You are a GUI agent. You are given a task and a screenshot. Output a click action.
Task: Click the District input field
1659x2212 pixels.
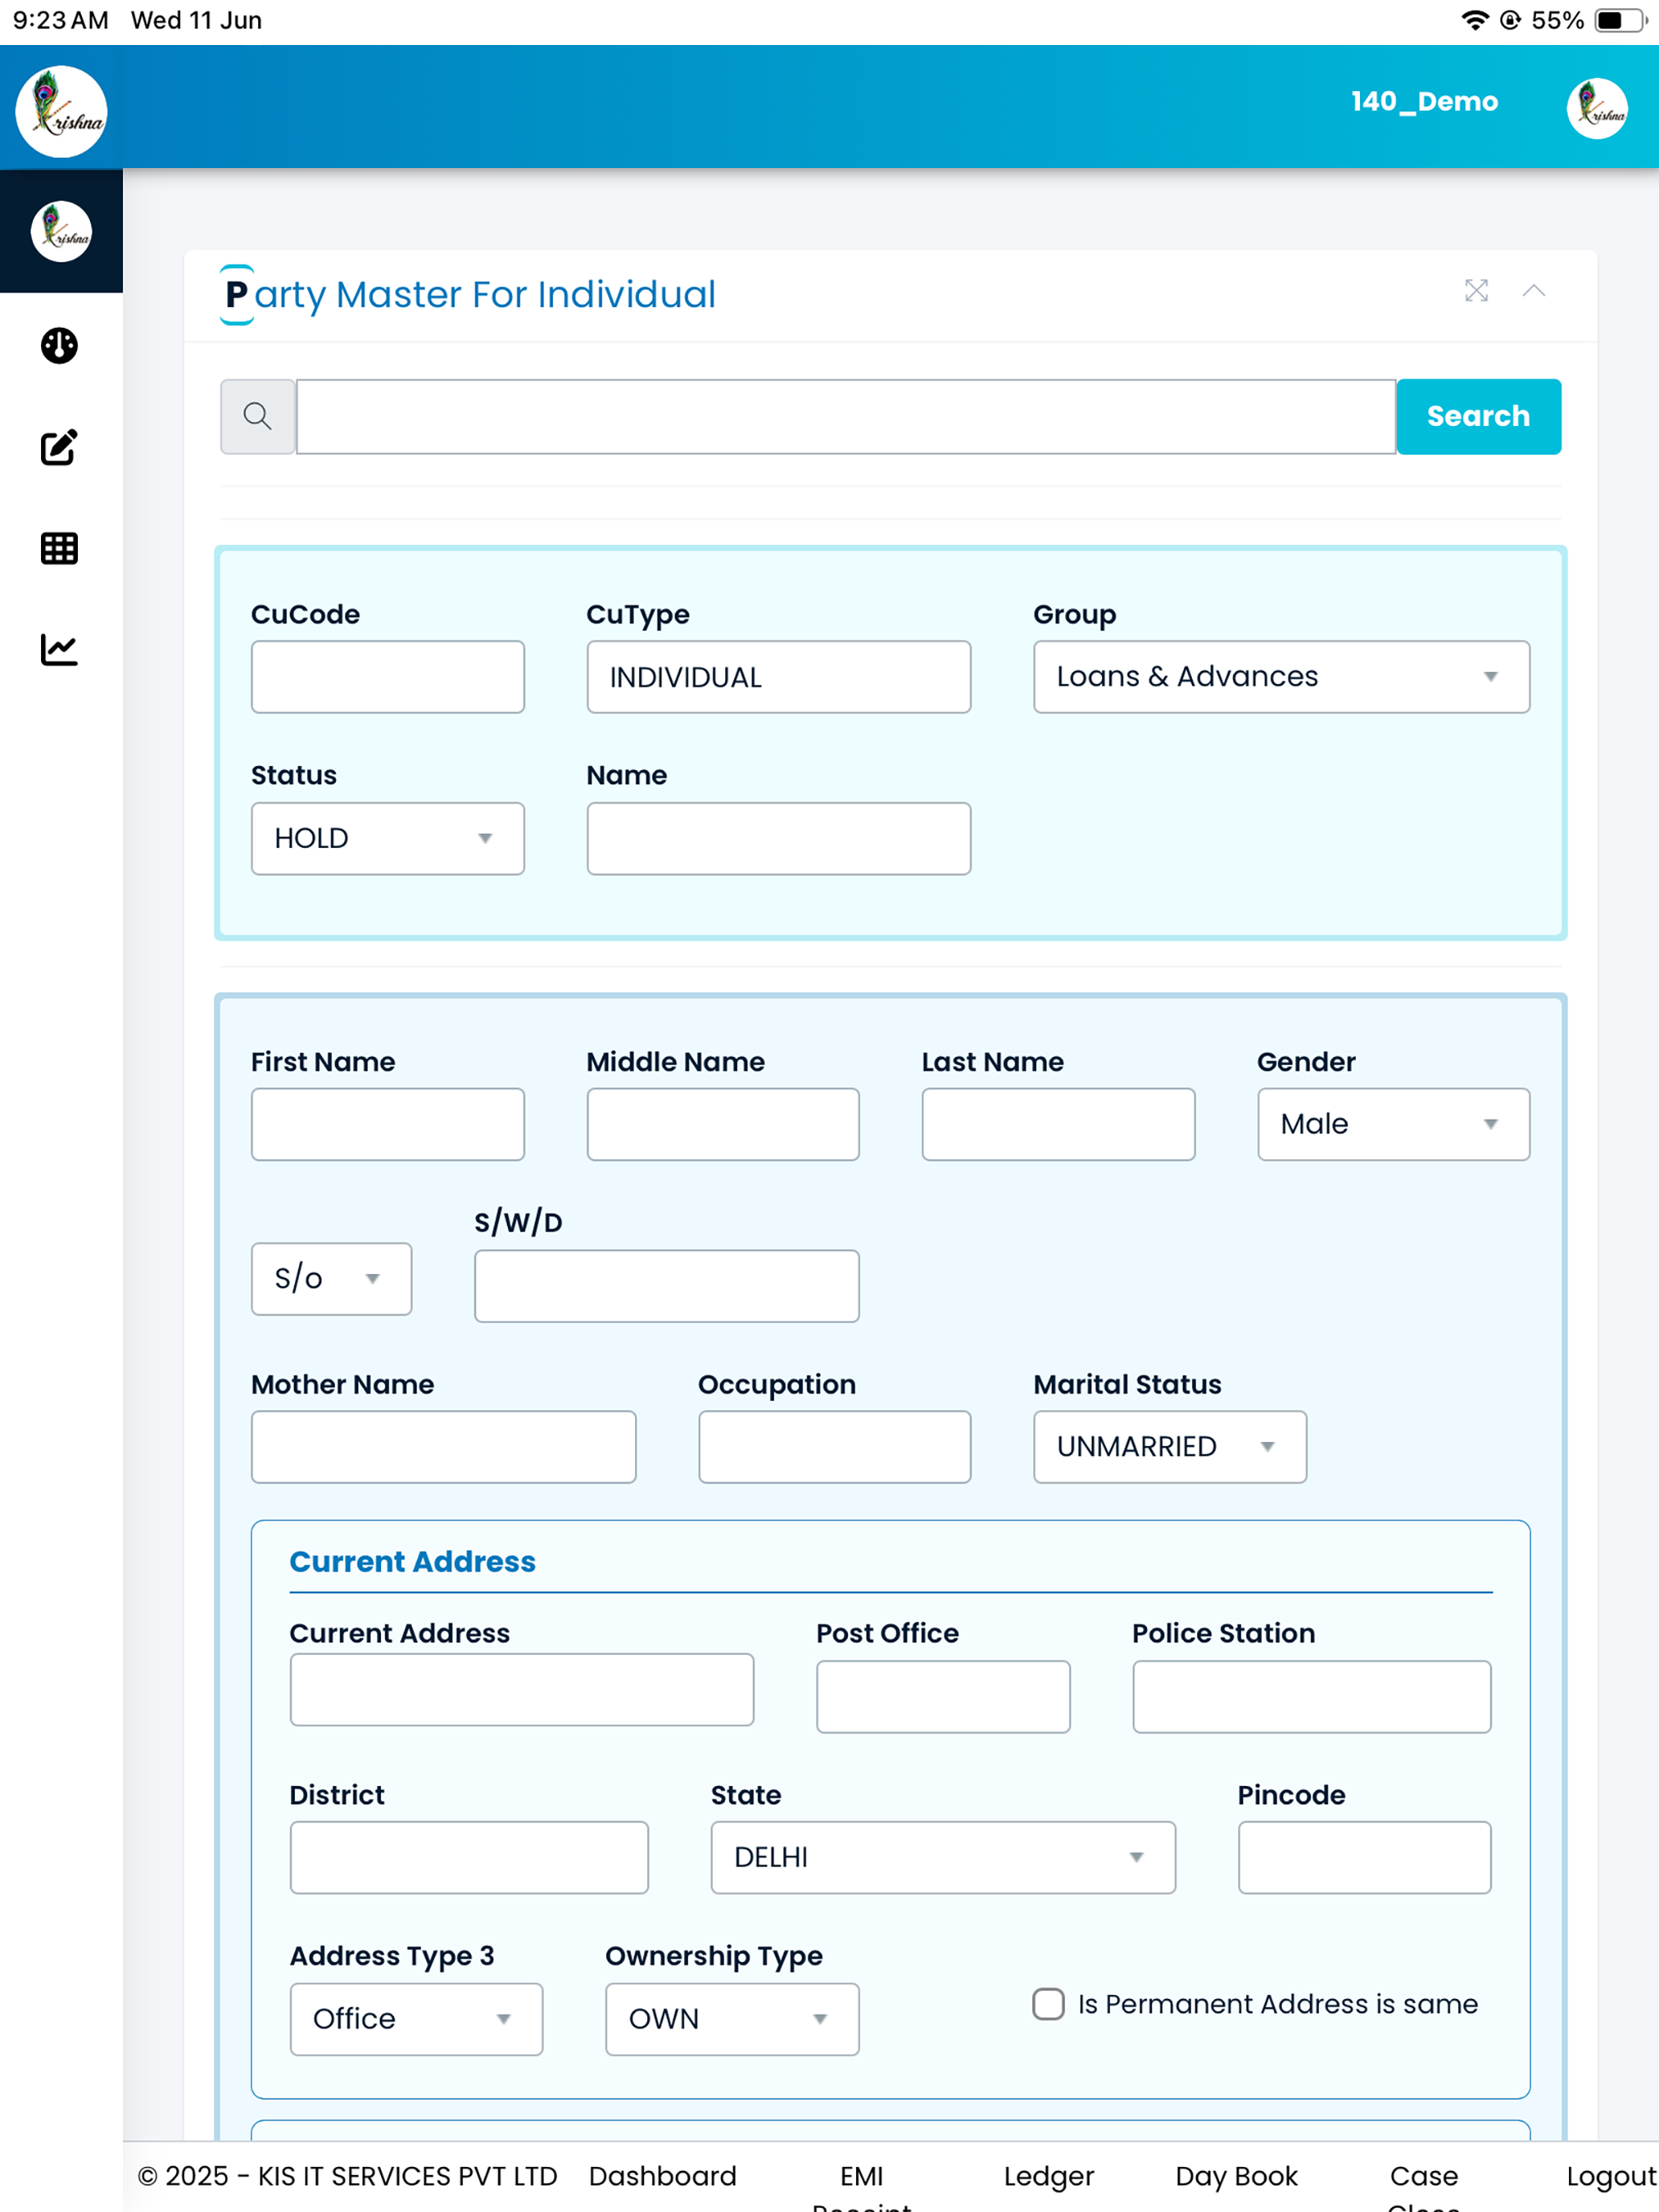[469, 1857]
